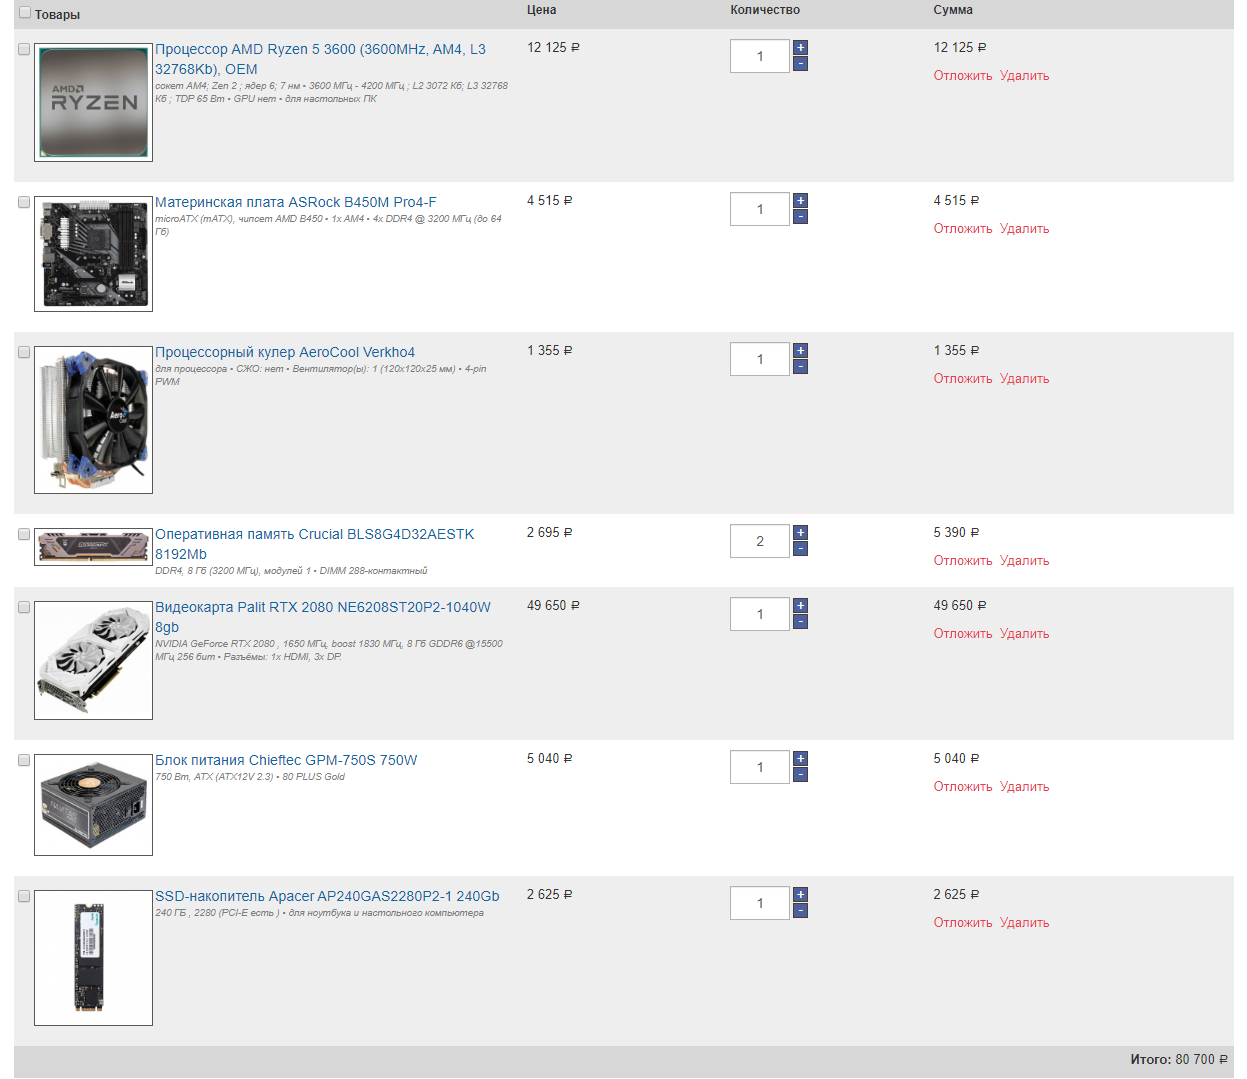
Task: Click the quantity field for AeroCool cooler
Action: (x=760, y=359)
